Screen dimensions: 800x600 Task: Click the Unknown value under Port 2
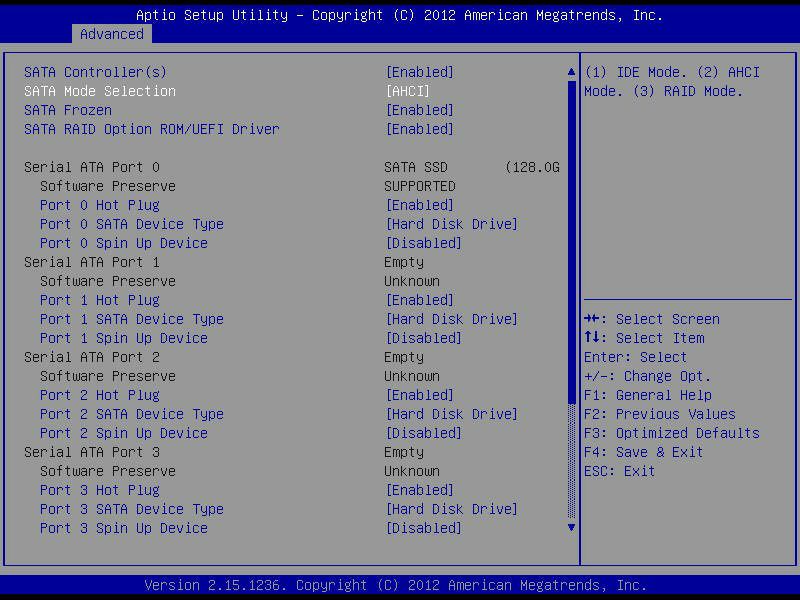click(x=412, y=376)
